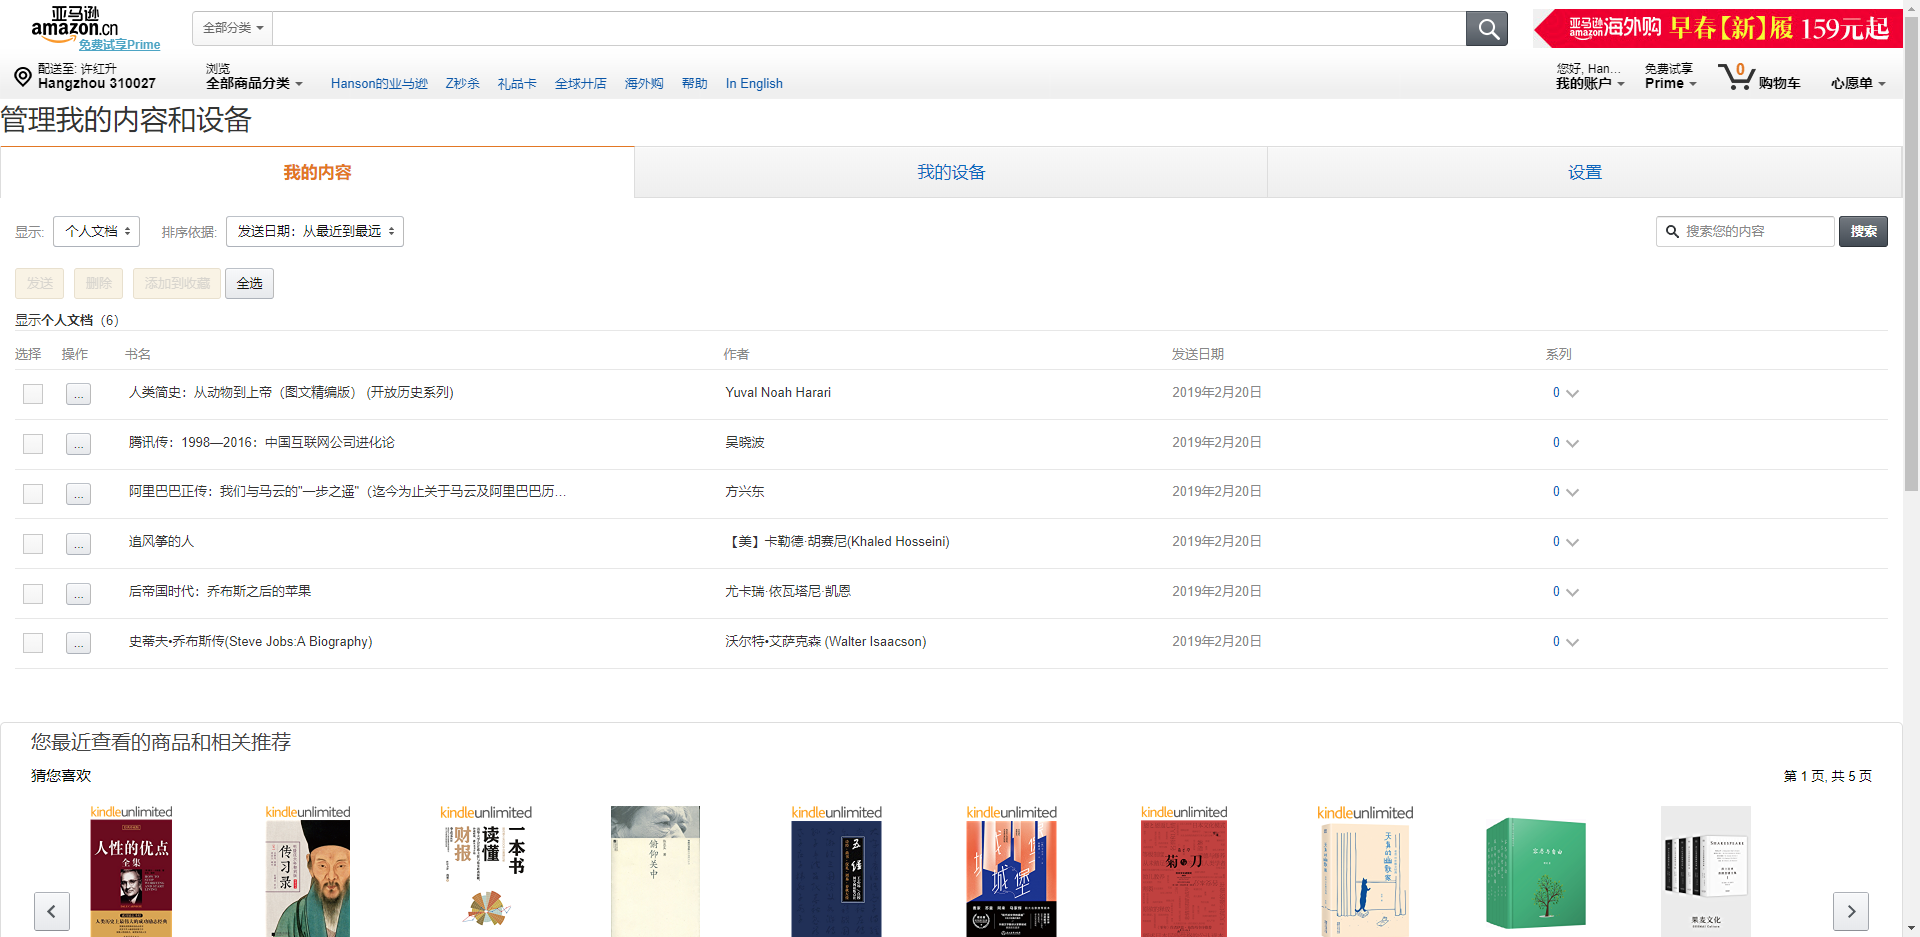Switch to the 我的设备 tab

click(x=951, y=172)
